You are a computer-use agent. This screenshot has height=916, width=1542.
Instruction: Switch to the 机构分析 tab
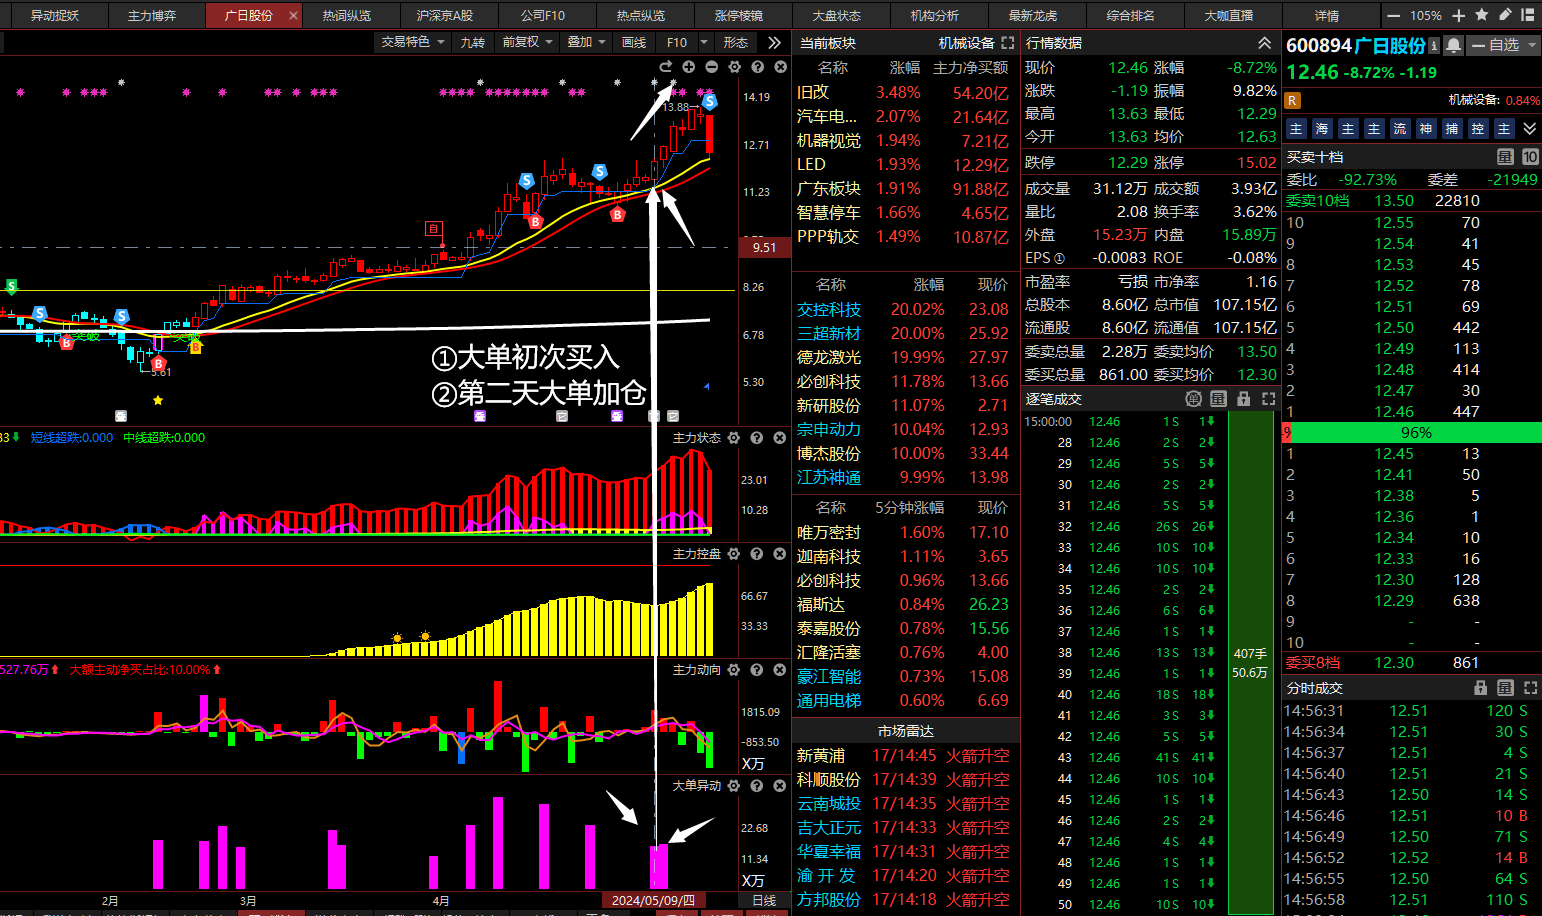[x=934, y=15]
